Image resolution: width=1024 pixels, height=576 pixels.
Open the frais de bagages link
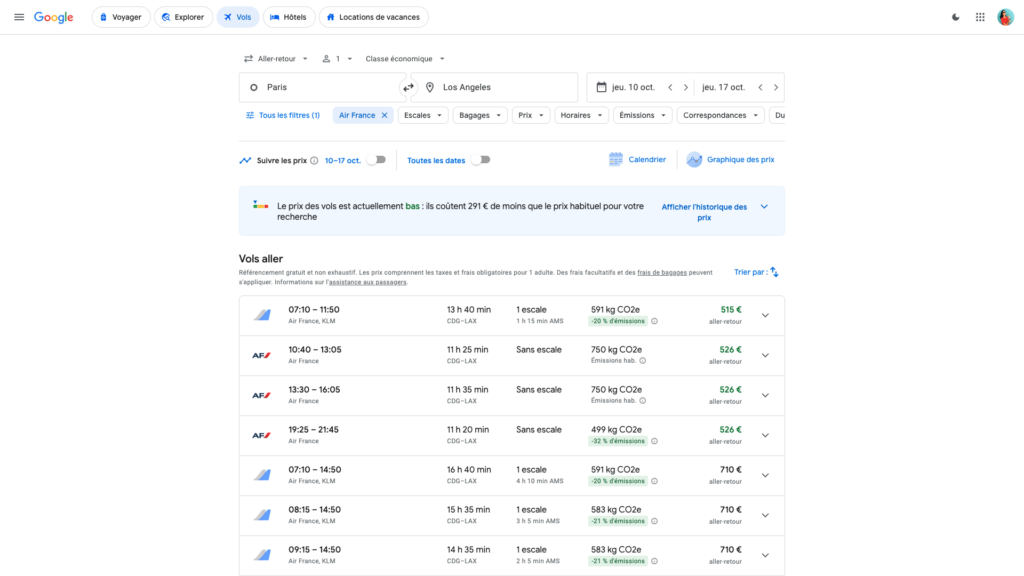coord(662,273)
